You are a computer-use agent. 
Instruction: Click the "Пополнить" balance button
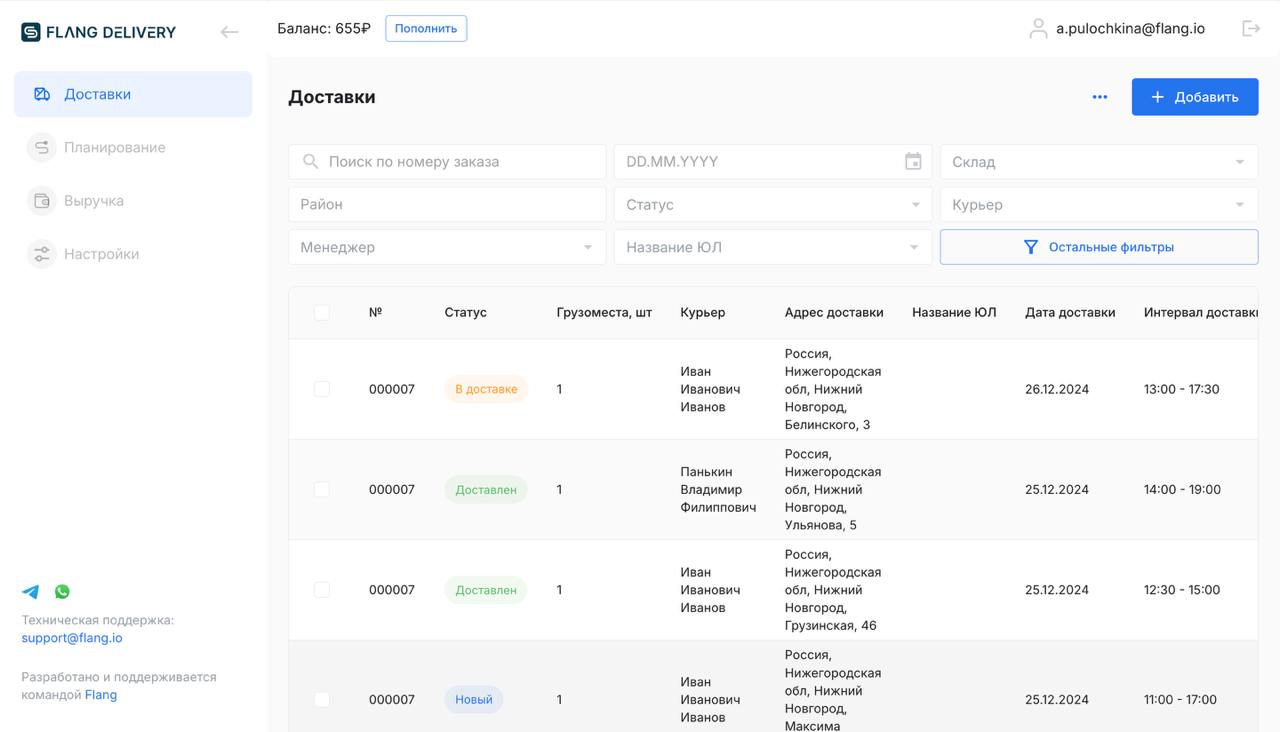pyautogui.click(x=426, y=29)
